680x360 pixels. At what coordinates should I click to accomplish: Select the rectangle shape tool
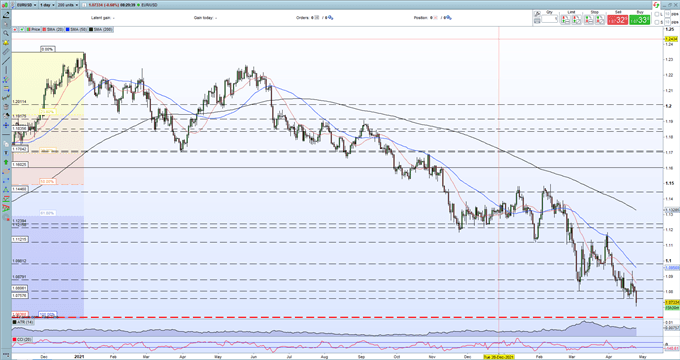coord(6,180)
